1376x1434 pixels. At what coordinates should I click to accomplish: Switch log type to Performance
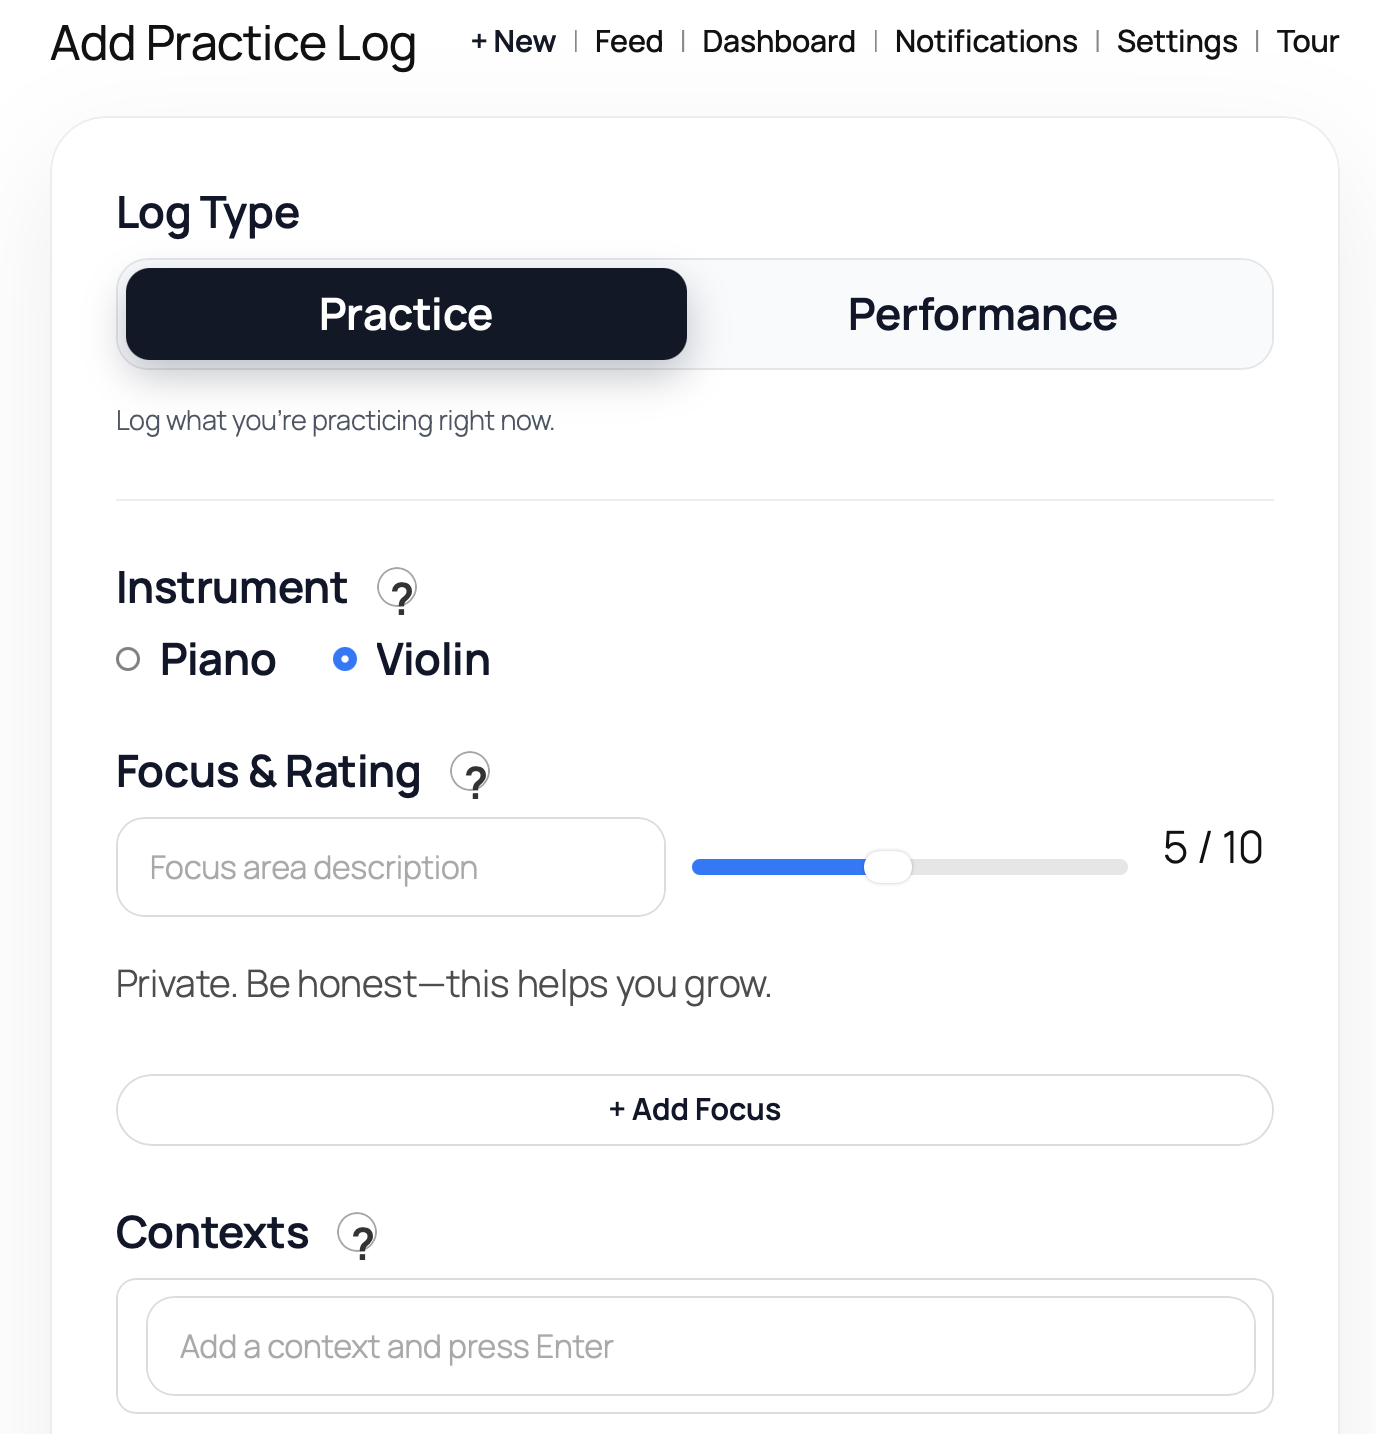point(982,313)
